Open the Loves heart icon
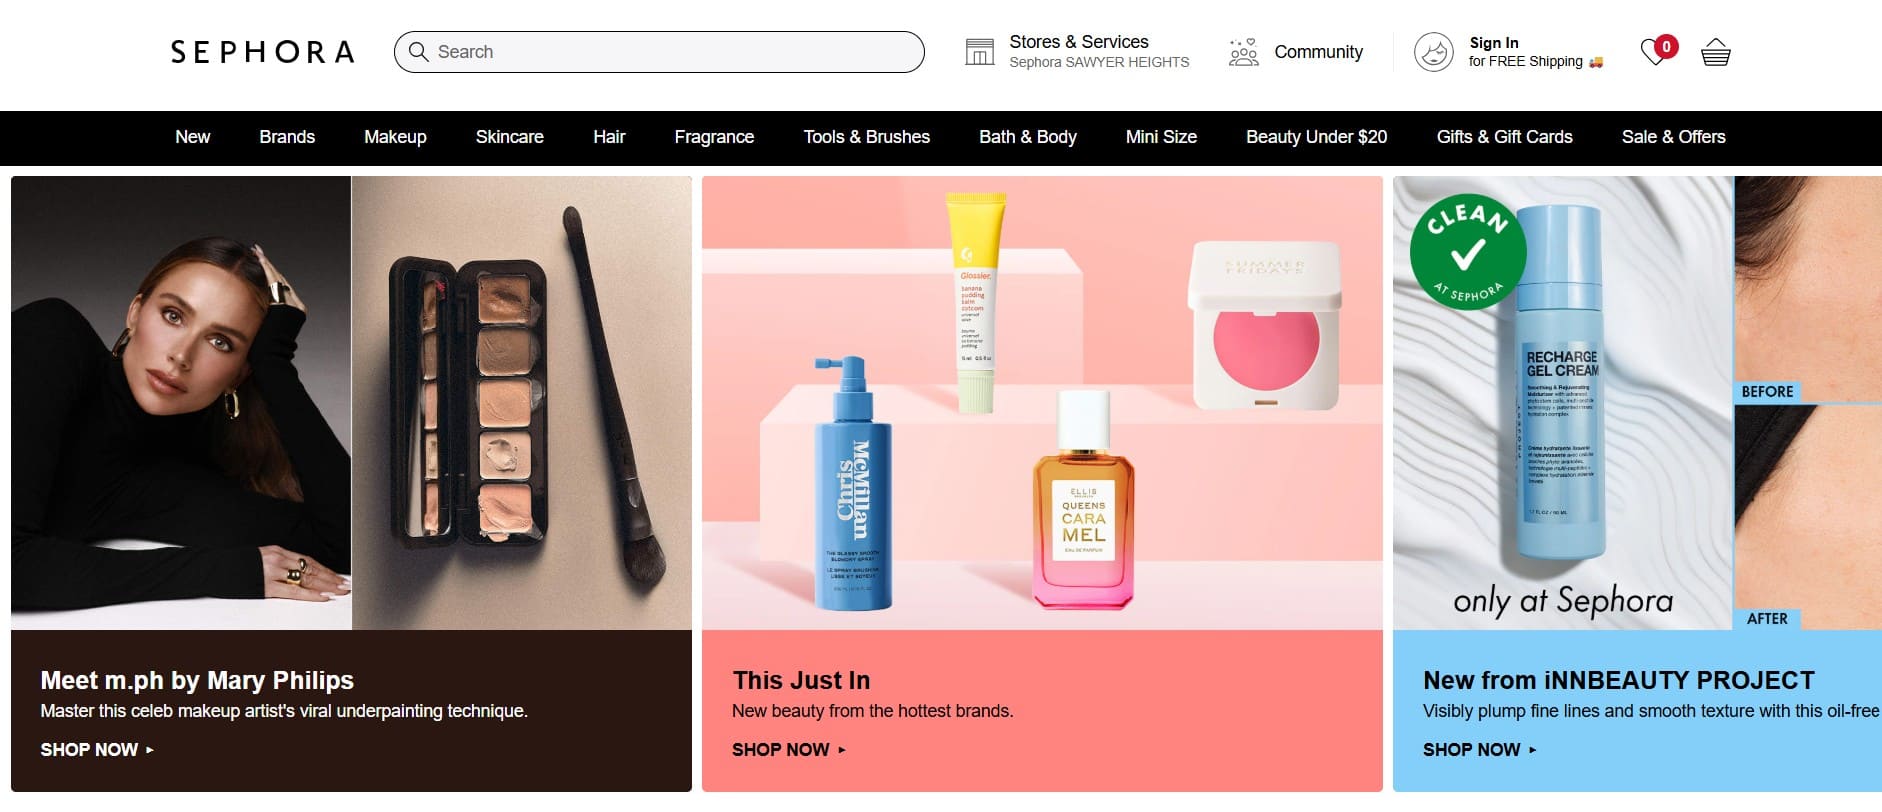This screenshot has width=1882, height=812. pyautogui.click(x=1657, y=51)
